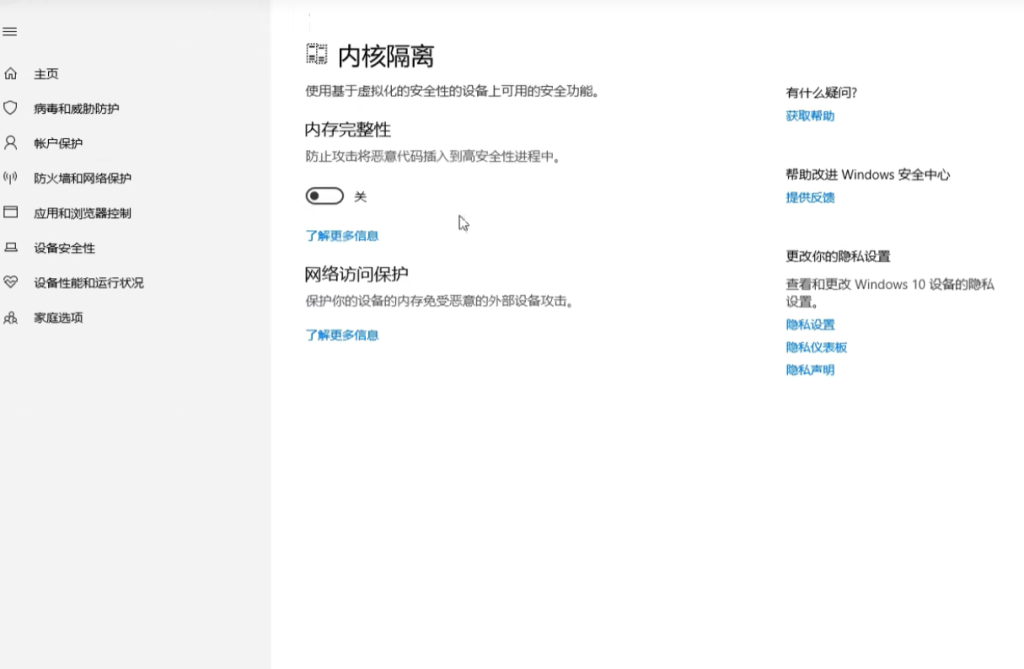Click the 提供反馈 link
Viewport: 1024px width, 669px height.
[x=810, y=197]
